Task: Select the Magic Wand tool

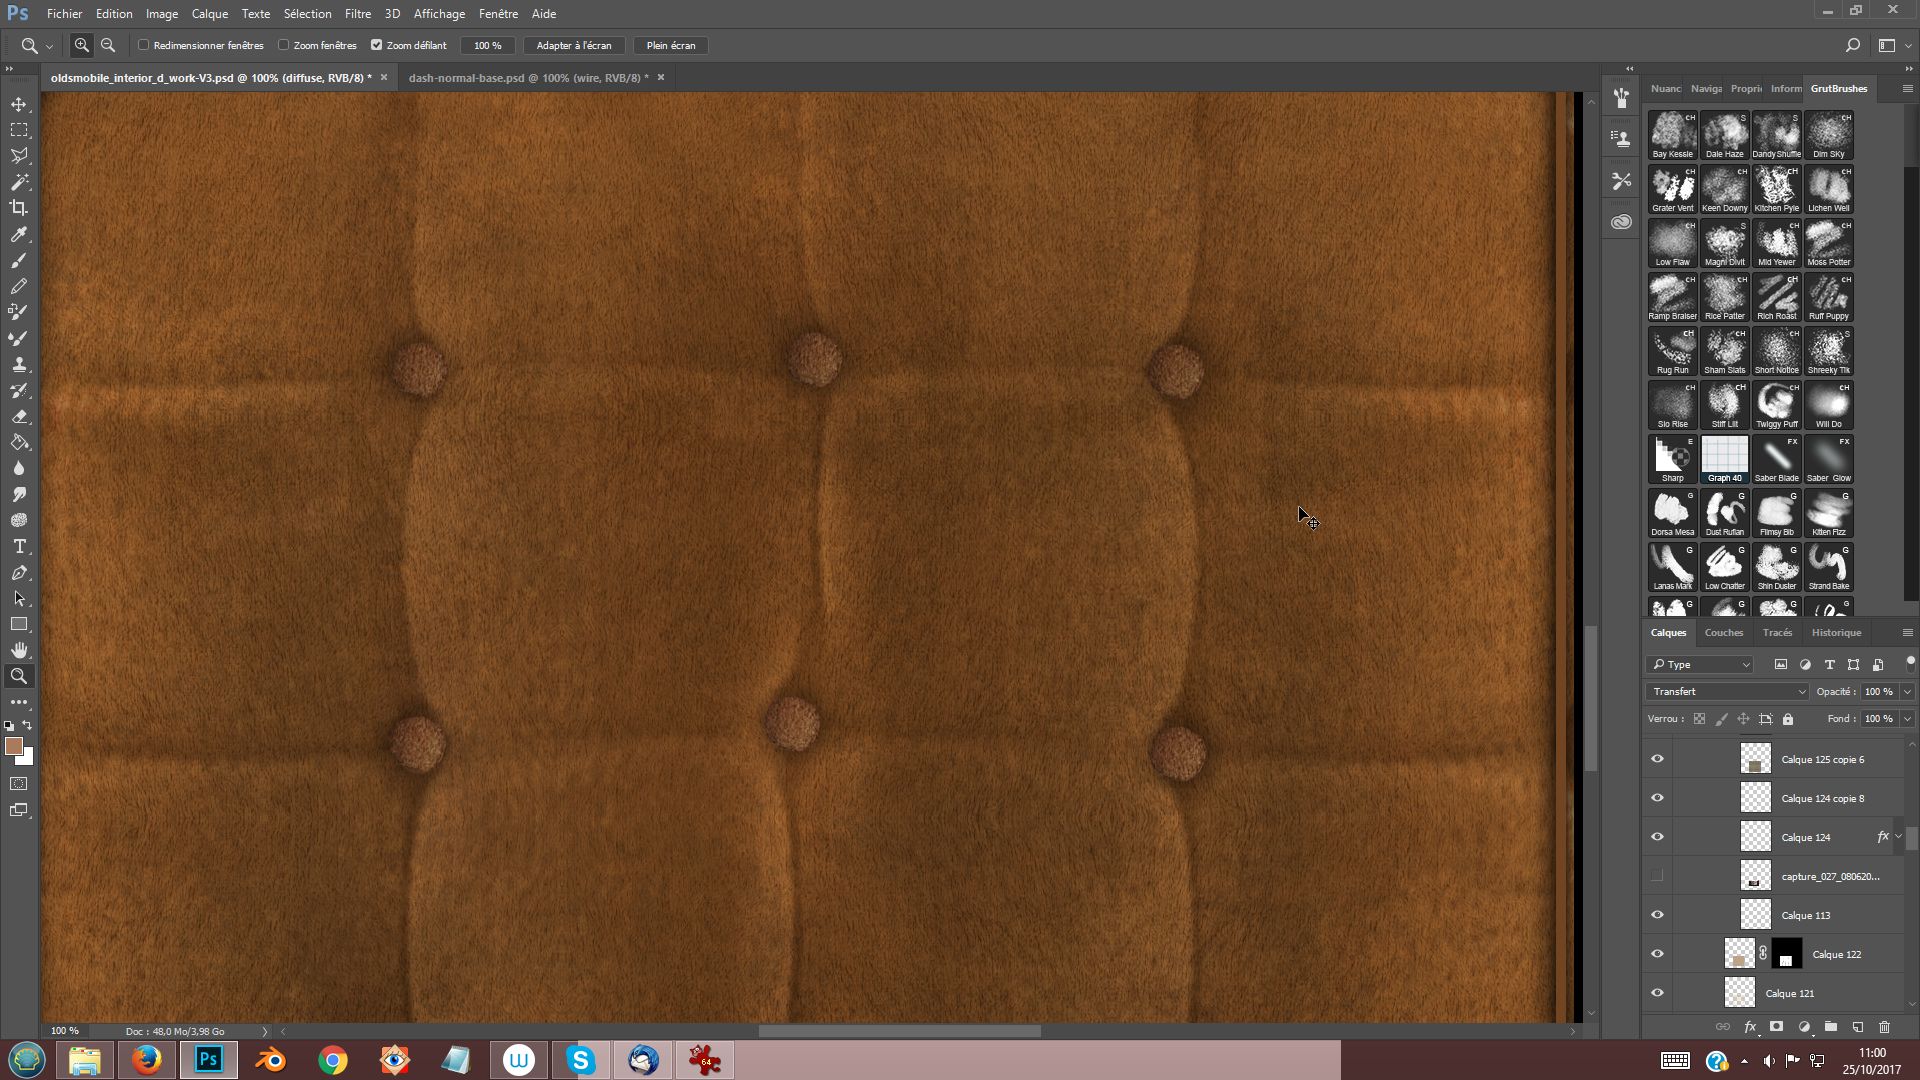Action: (x=19, y=182)
